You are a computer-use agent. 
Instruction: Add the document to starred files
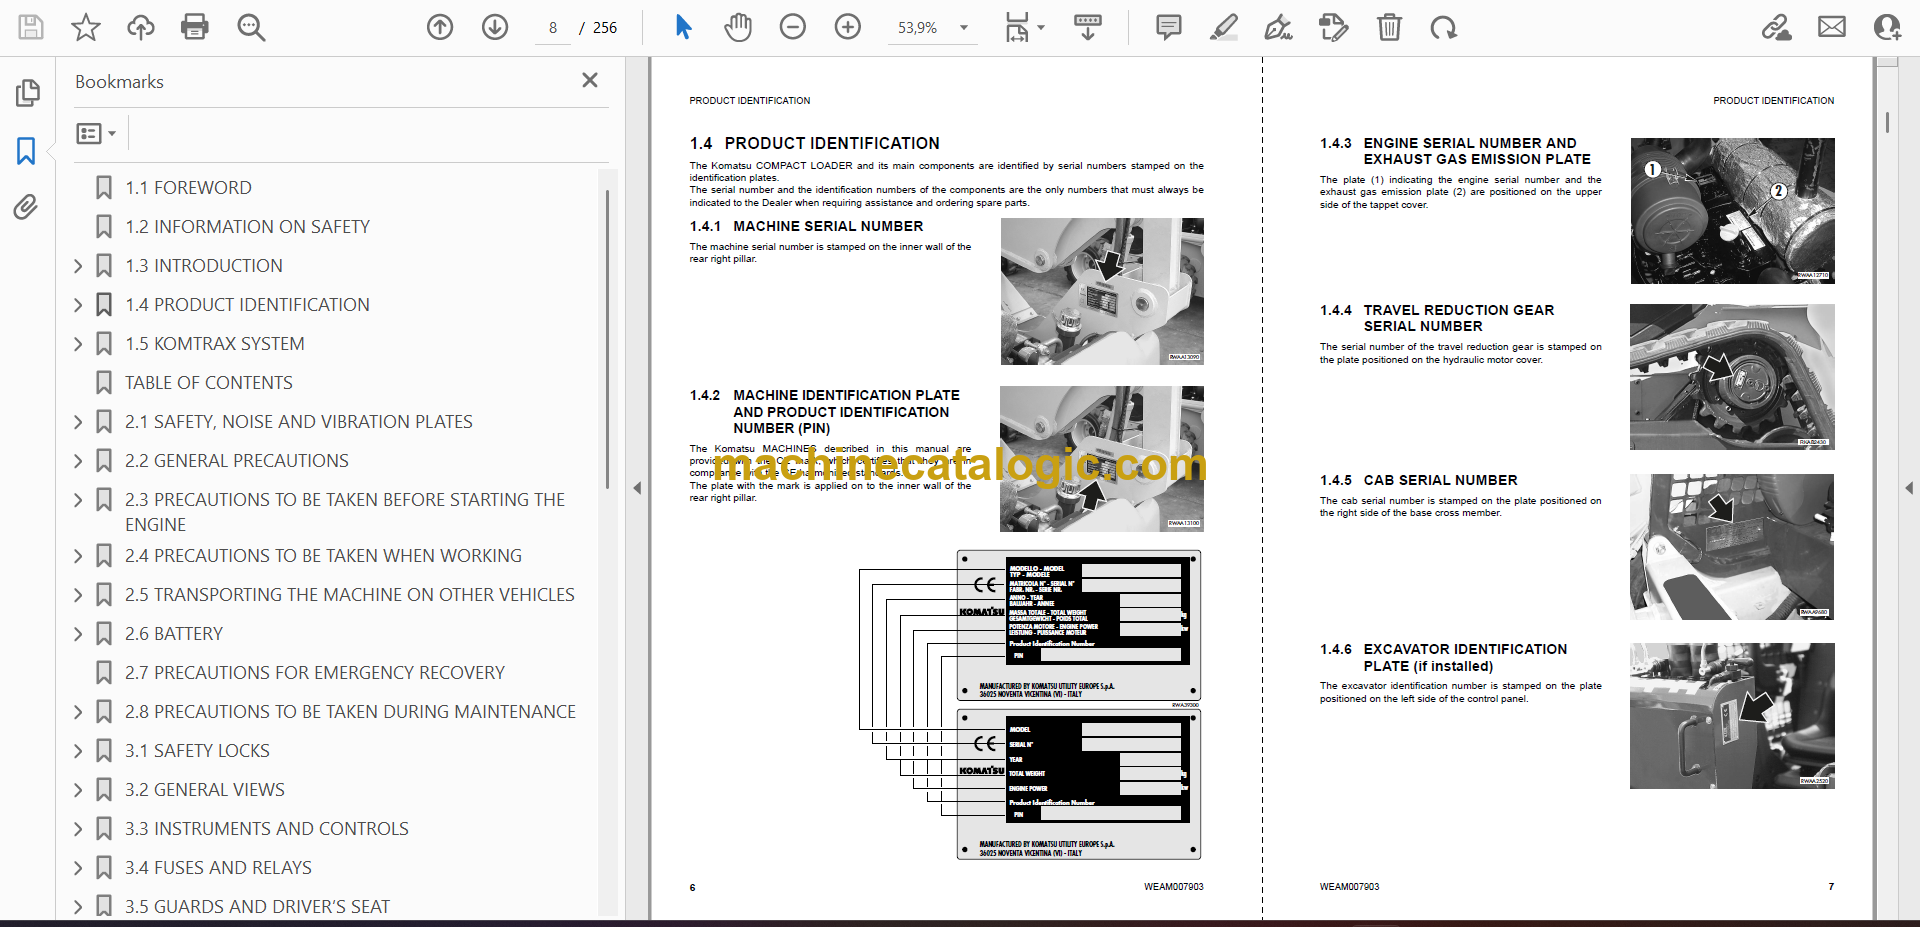coord(86,27)
